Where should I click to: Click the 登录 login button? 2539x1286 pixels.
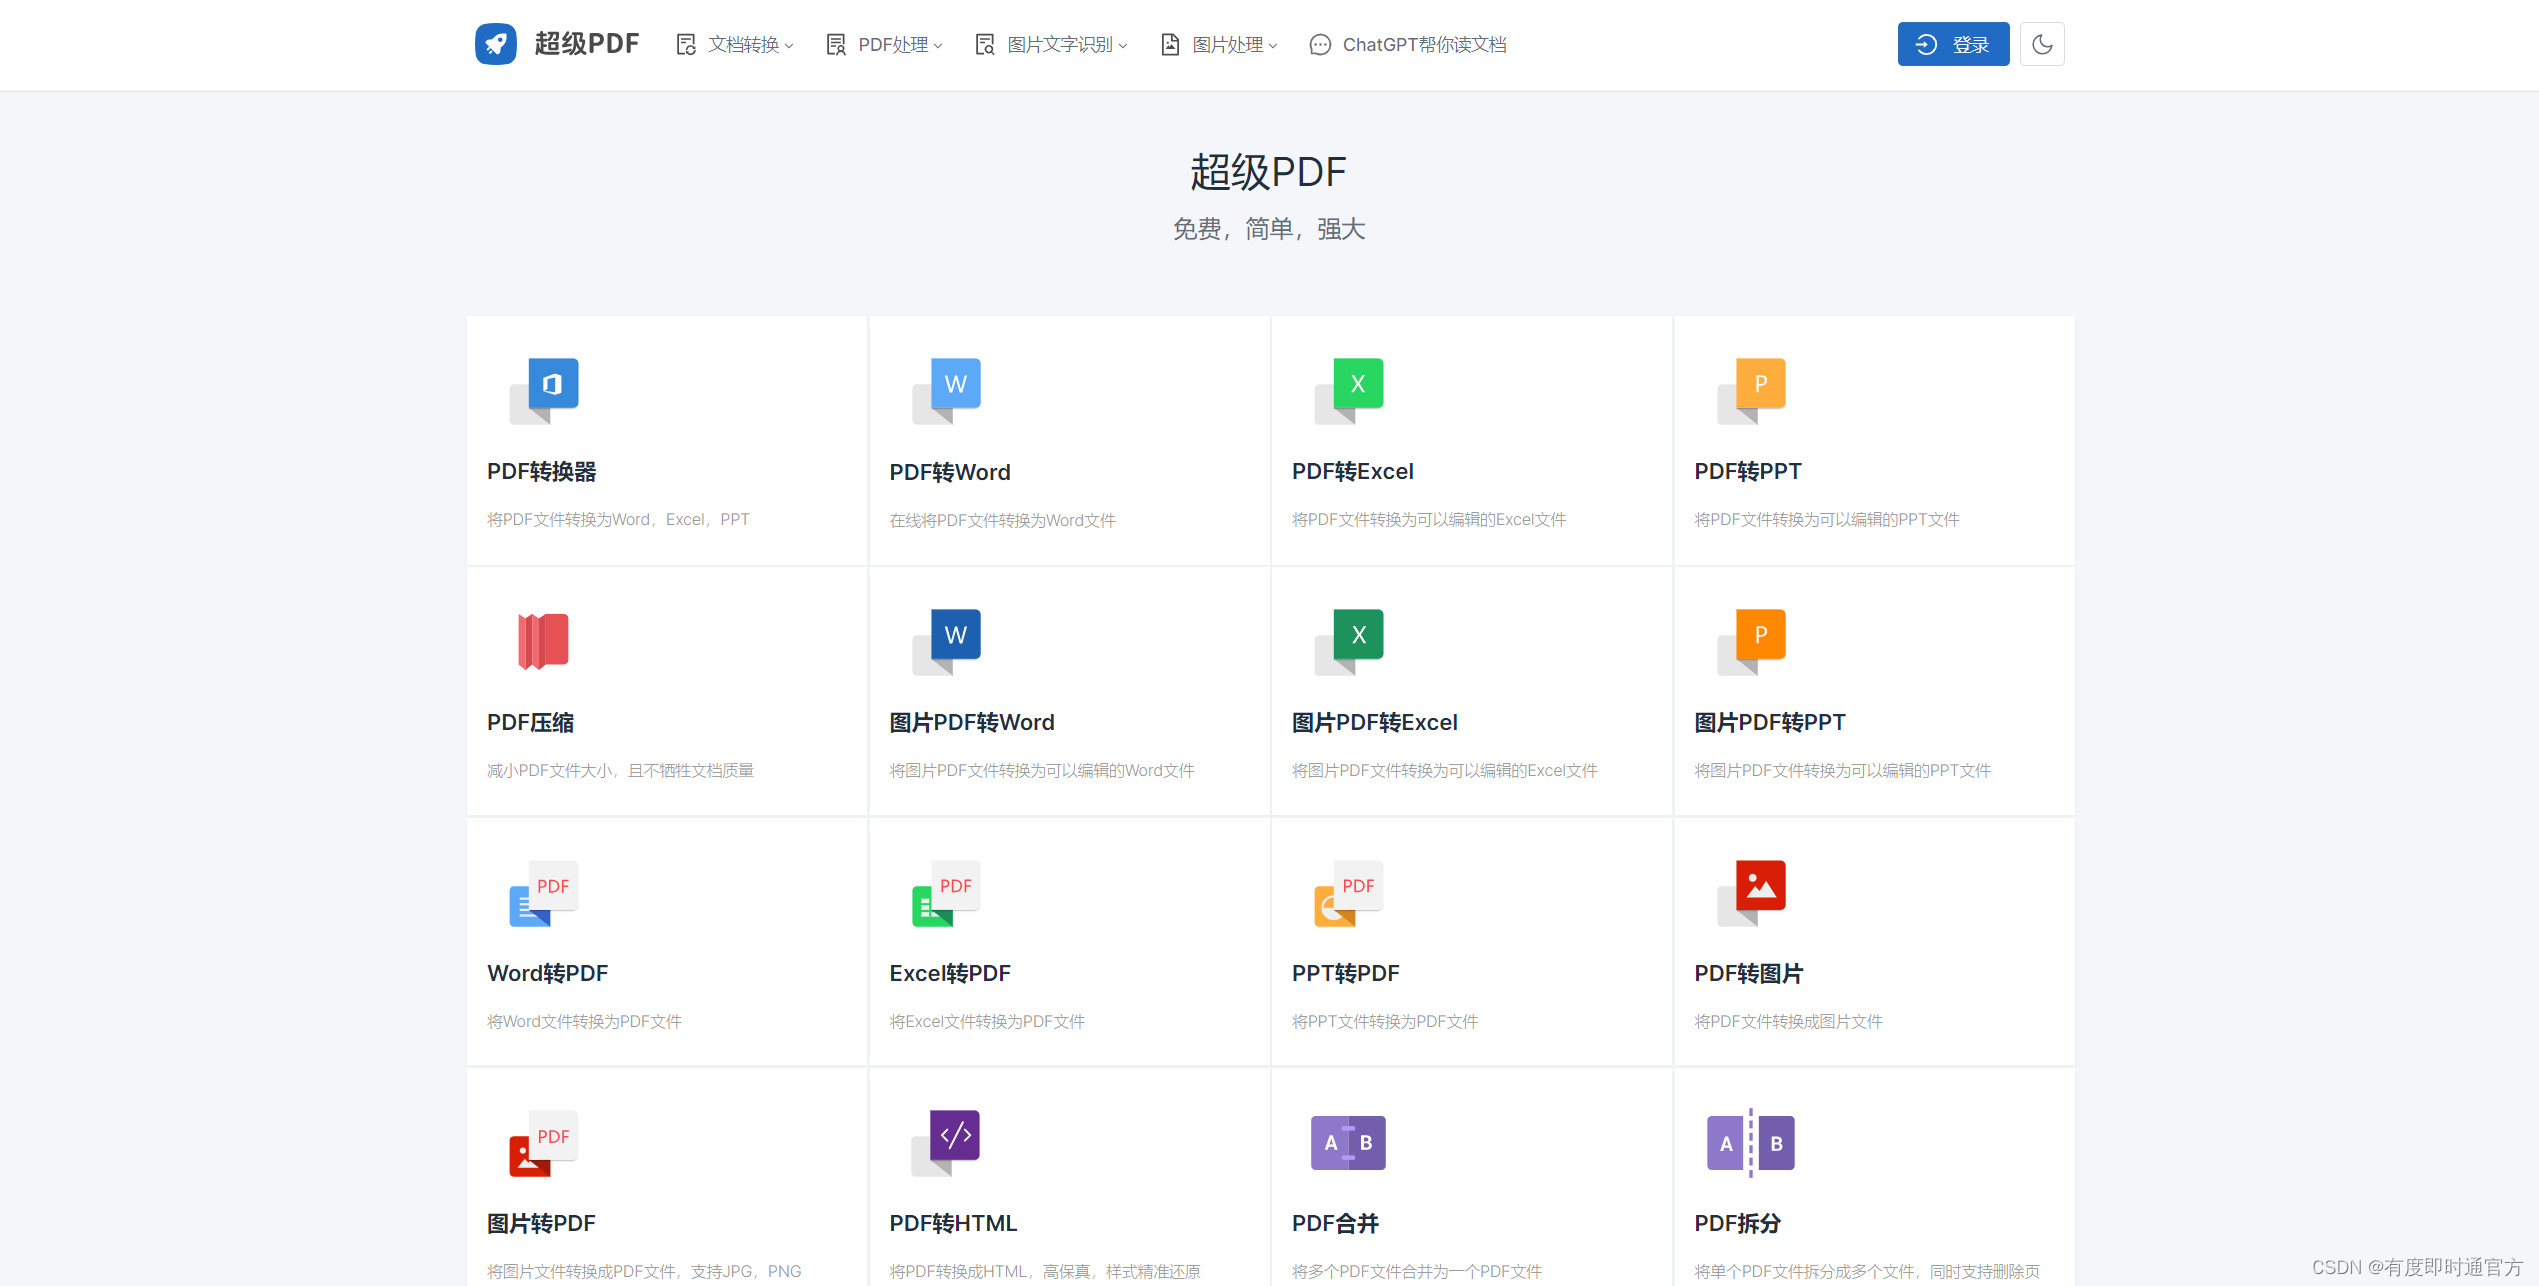[x=1953, y=44]
